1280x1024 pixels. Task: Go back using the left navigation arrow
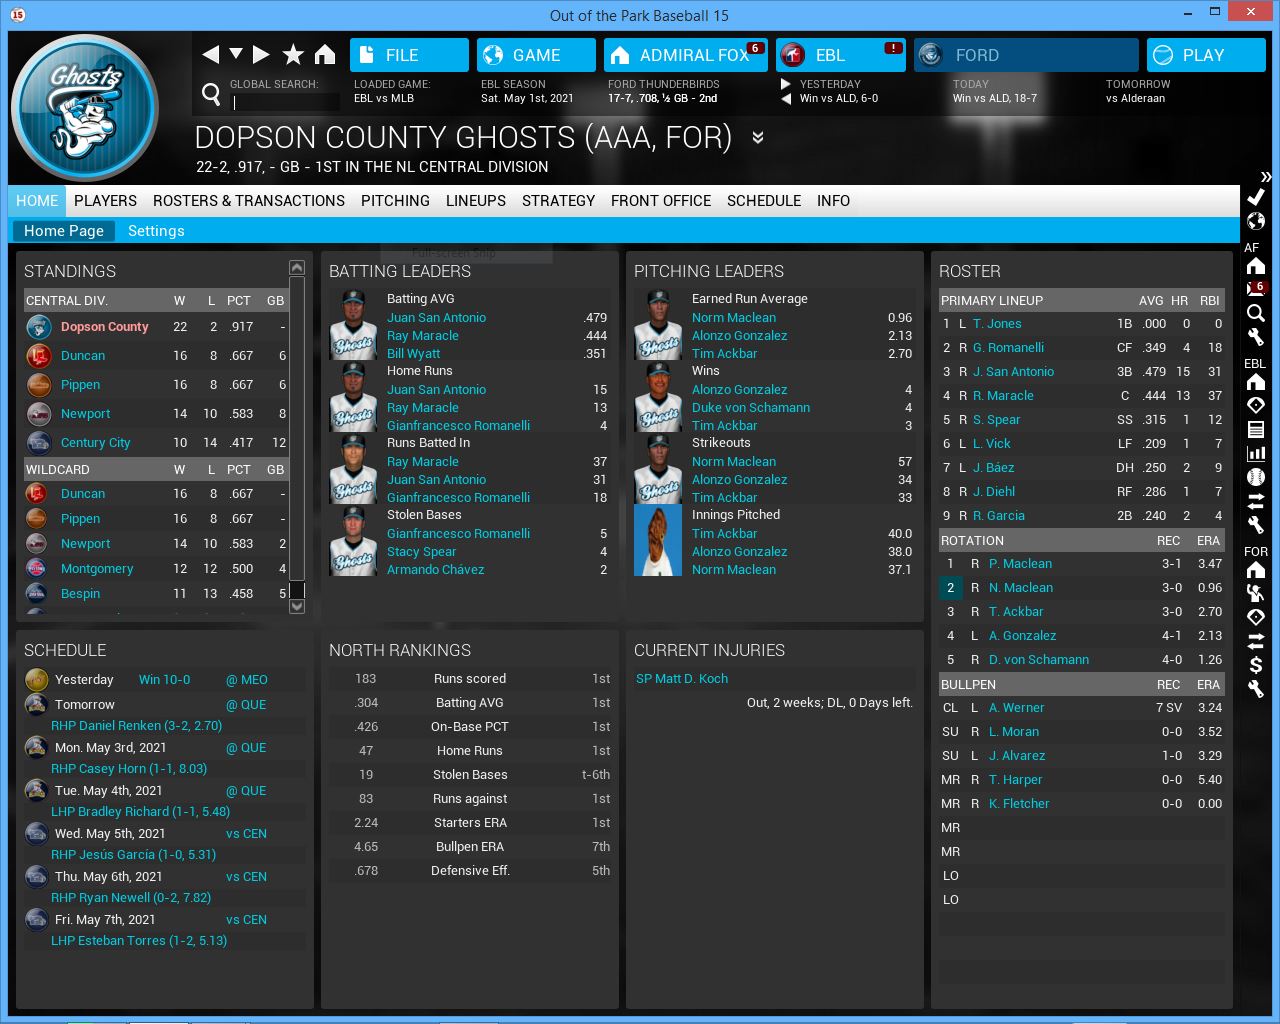(210, 55)
